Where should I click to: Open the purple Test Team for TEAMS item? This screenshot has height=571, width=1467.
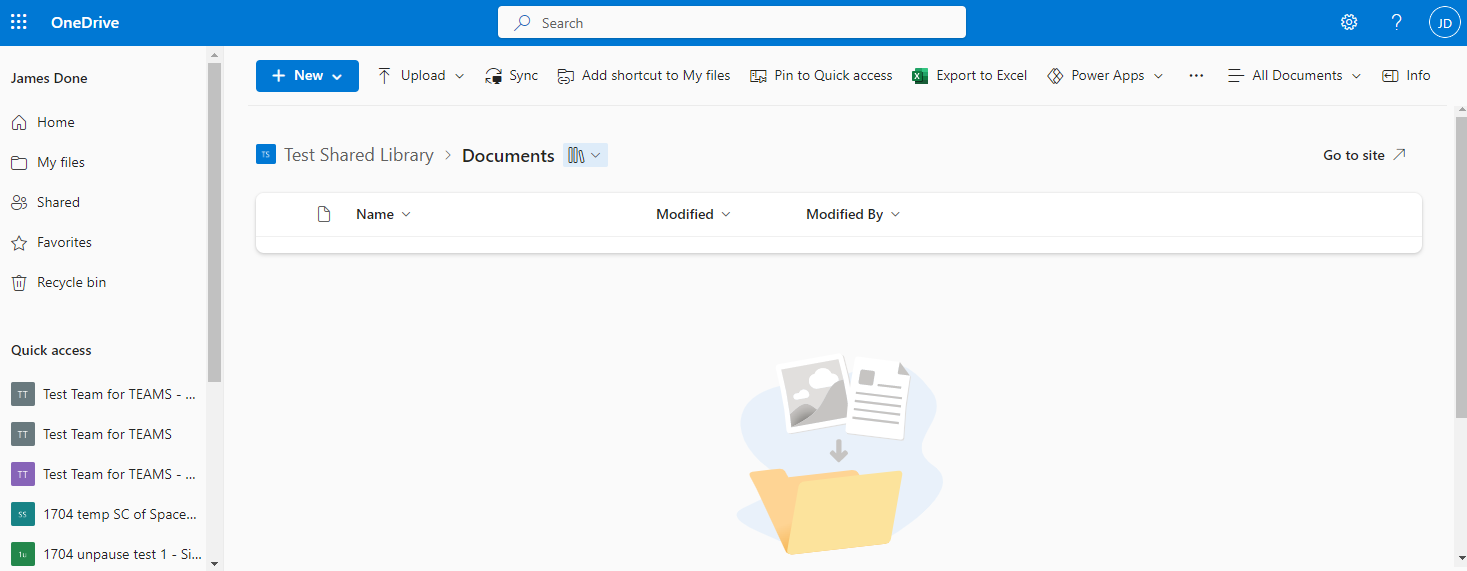(104, 474)
